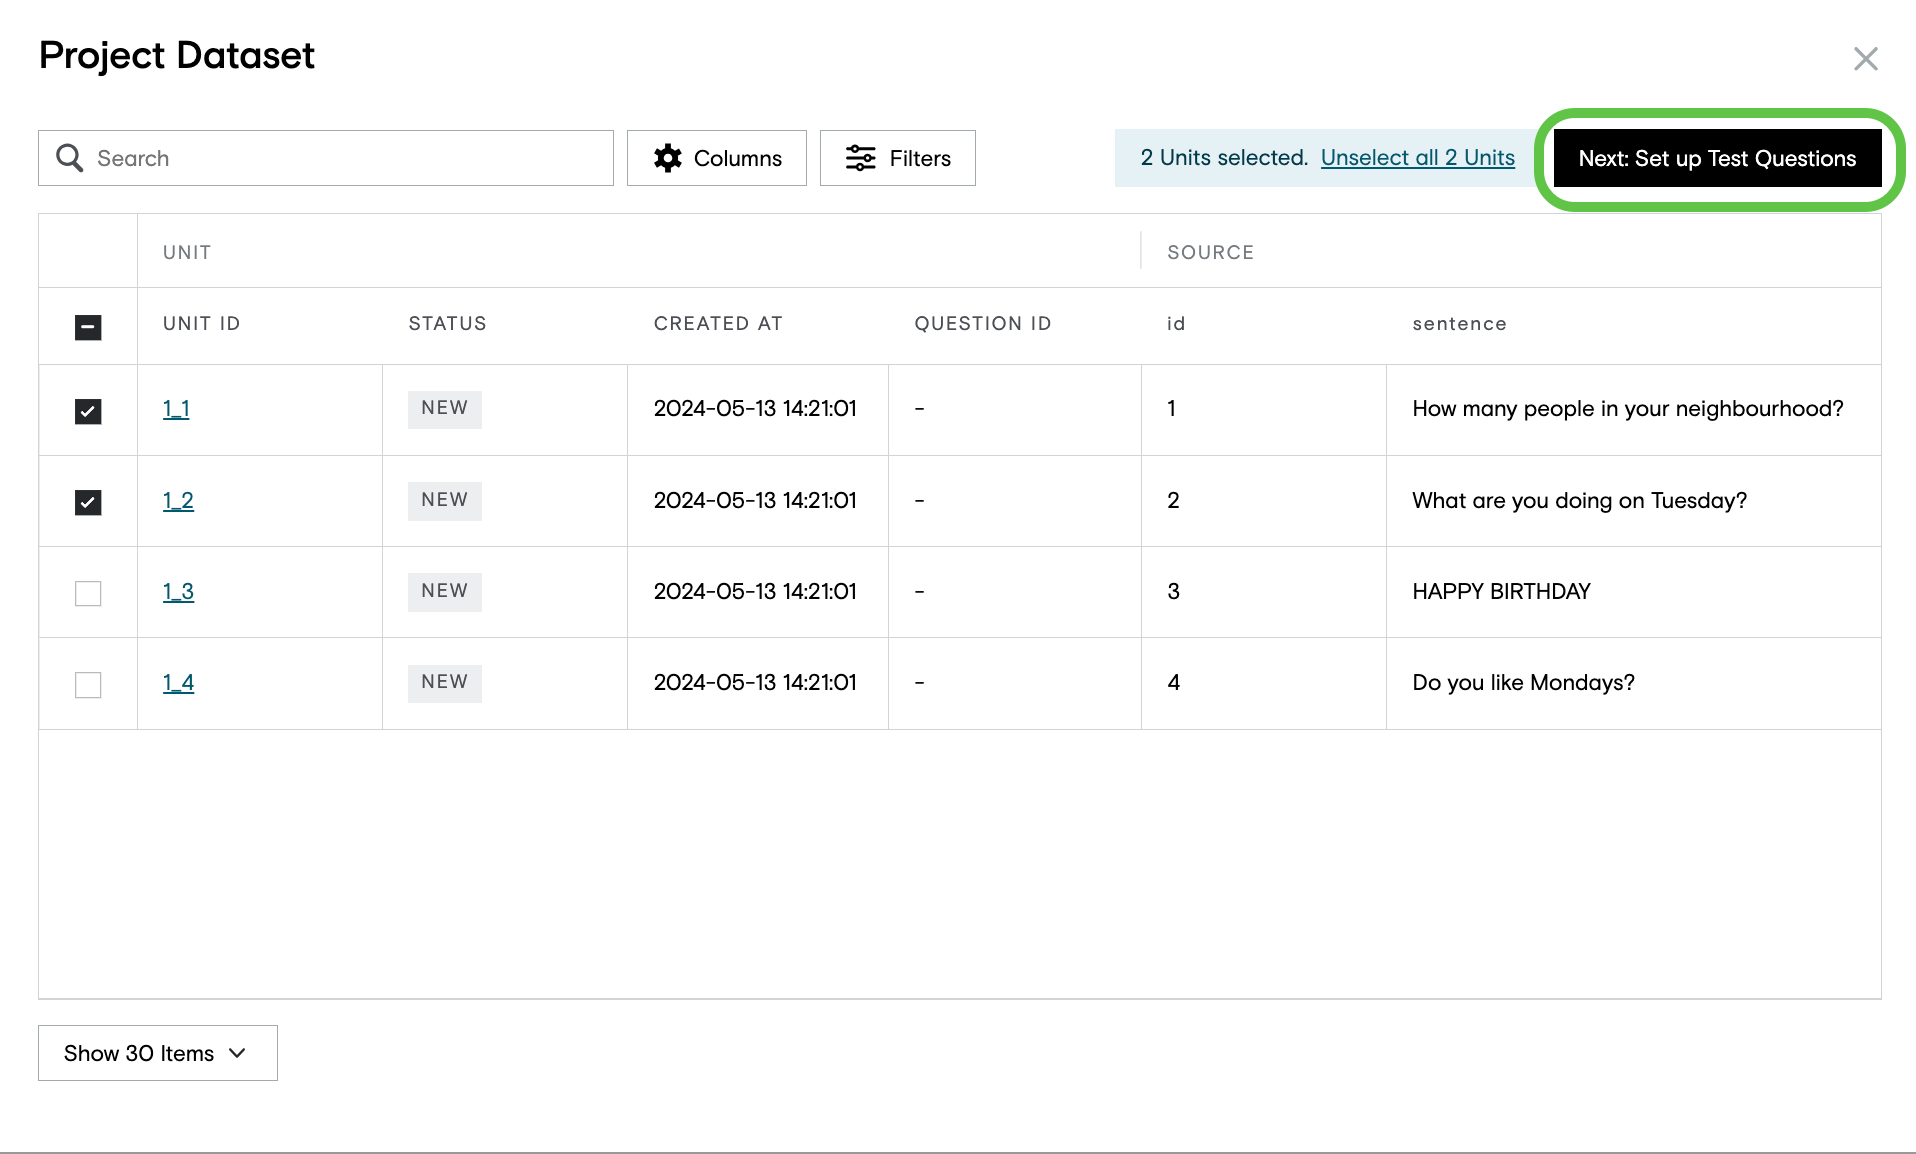The height and width of the screenshot is (1154, 1916).
Task: Click the SOURCE group header
Action: click(x=1210, y=253)
